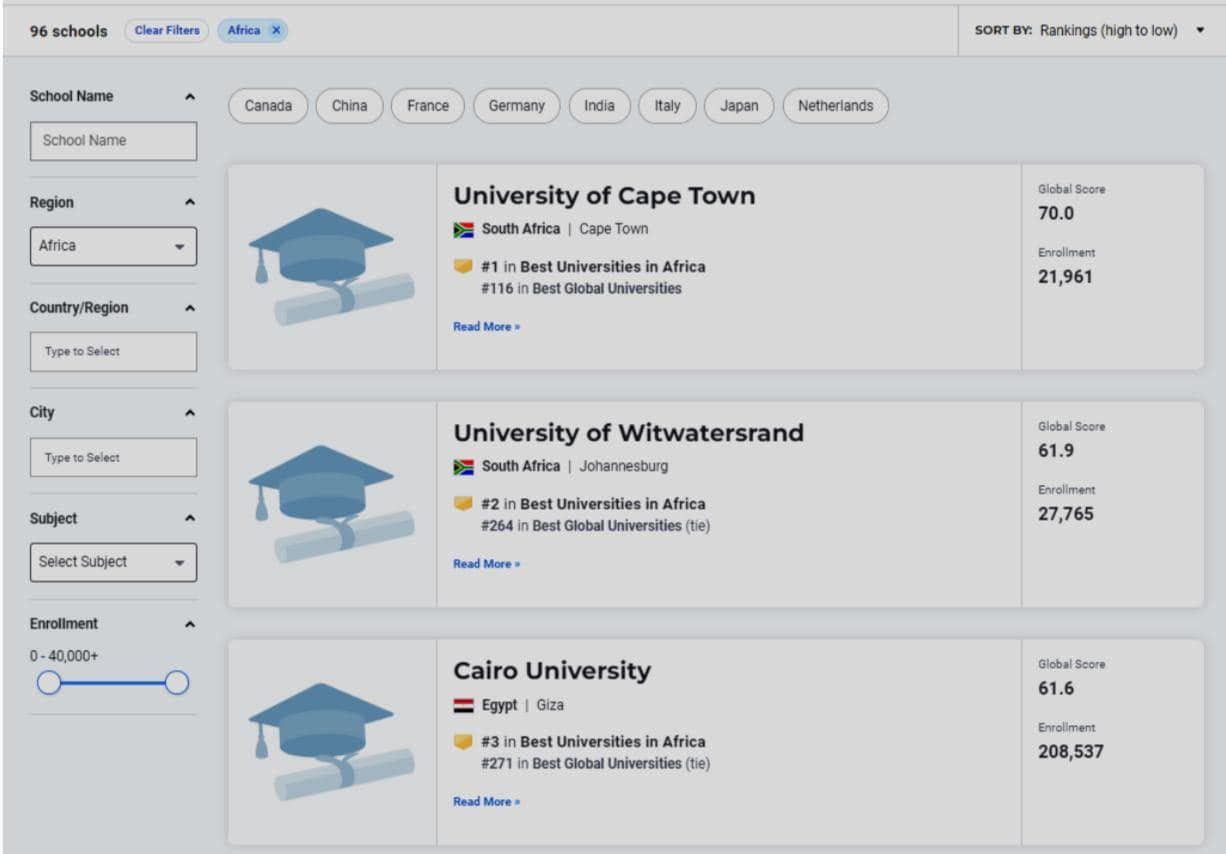The width and height of the screenshot is (1226, 854).
Task: Select the Germany country filter pill
Action: [x=516, y=105]
